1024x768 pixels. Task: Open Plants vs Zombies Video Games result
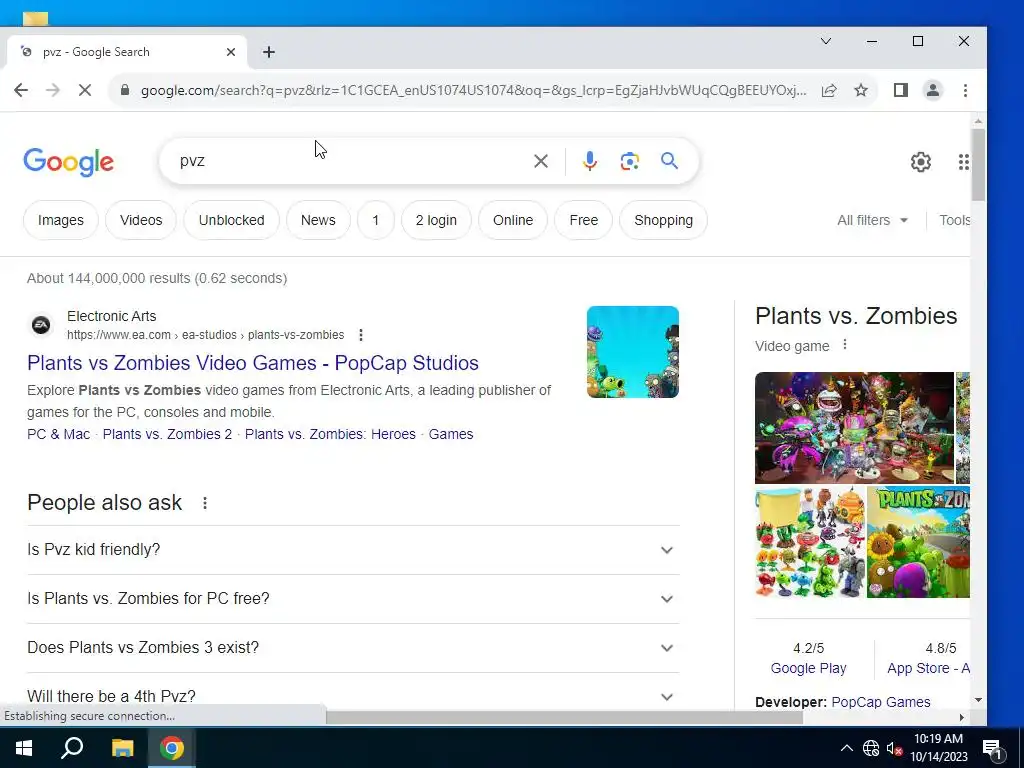253,363
